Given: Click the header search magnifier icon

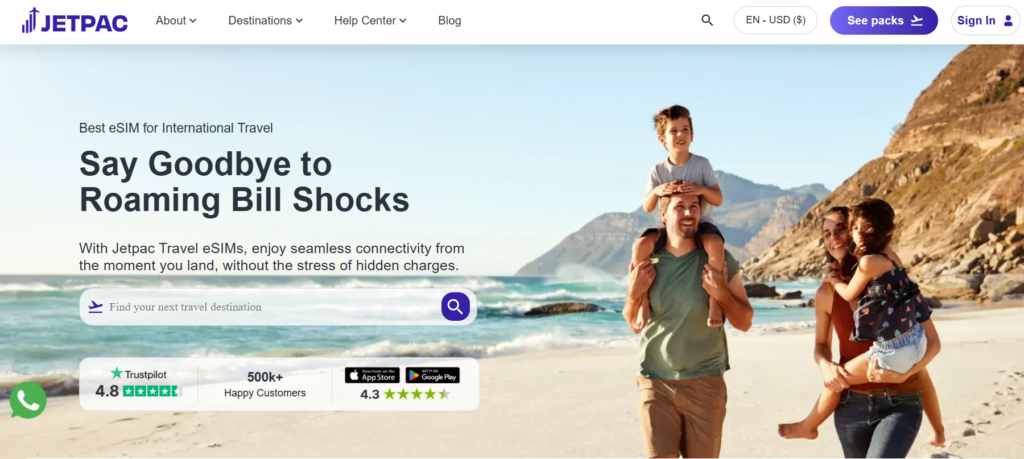Looking at the screenshot, I should (707, 20).
